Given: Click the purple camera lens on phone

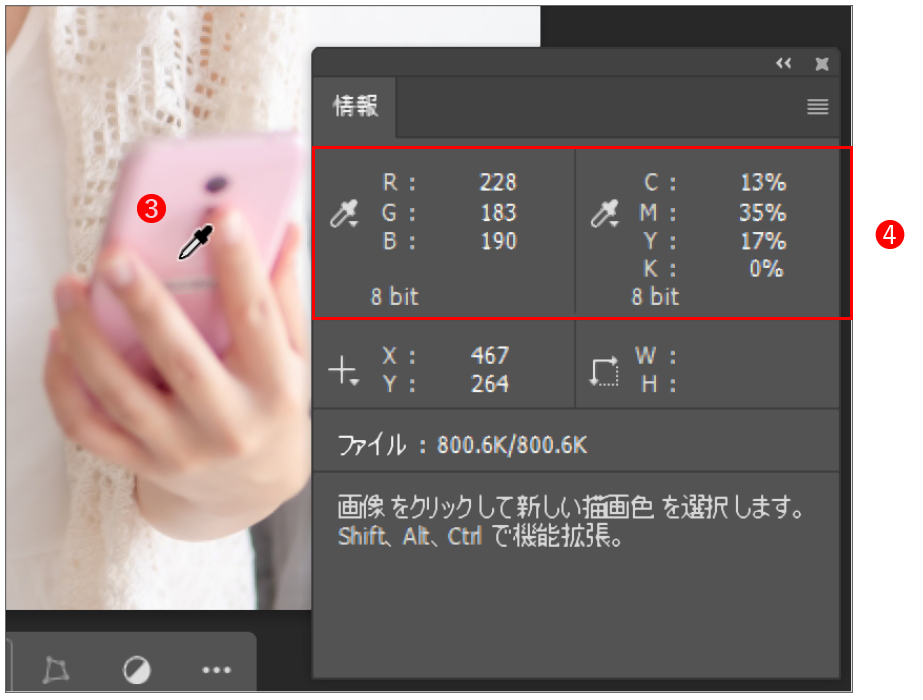Looking at the screenshot, I should point(217,185).
